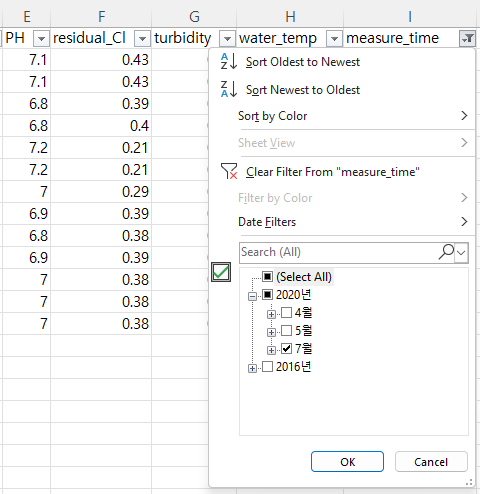Select column I header
Image resolution: width=480 pixels, height=494 pixels.
pos(410,16)
